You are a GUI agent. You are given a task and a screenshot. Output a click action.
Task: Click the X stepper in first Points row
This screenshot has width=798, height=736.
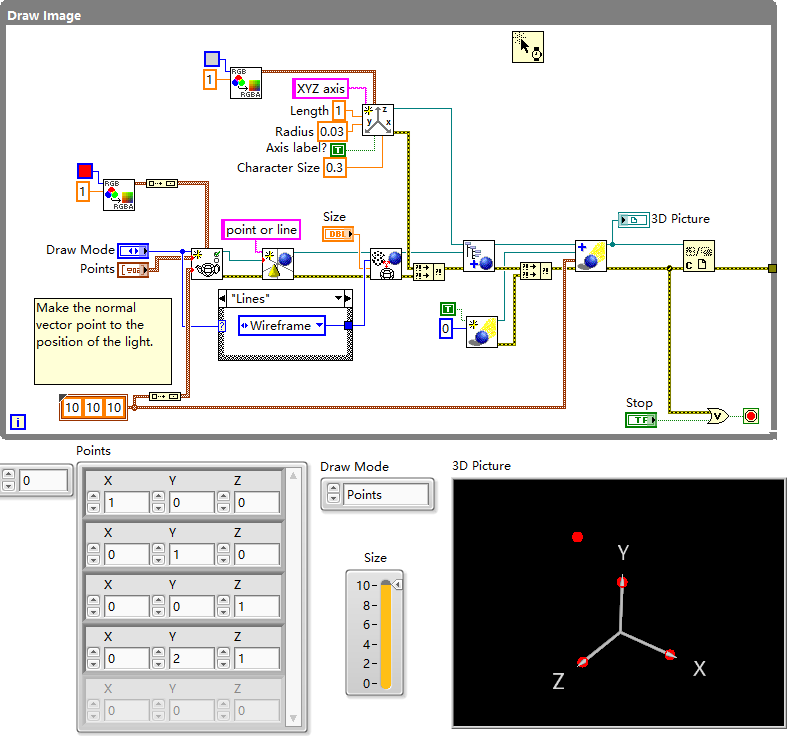[x=93, y=502]
